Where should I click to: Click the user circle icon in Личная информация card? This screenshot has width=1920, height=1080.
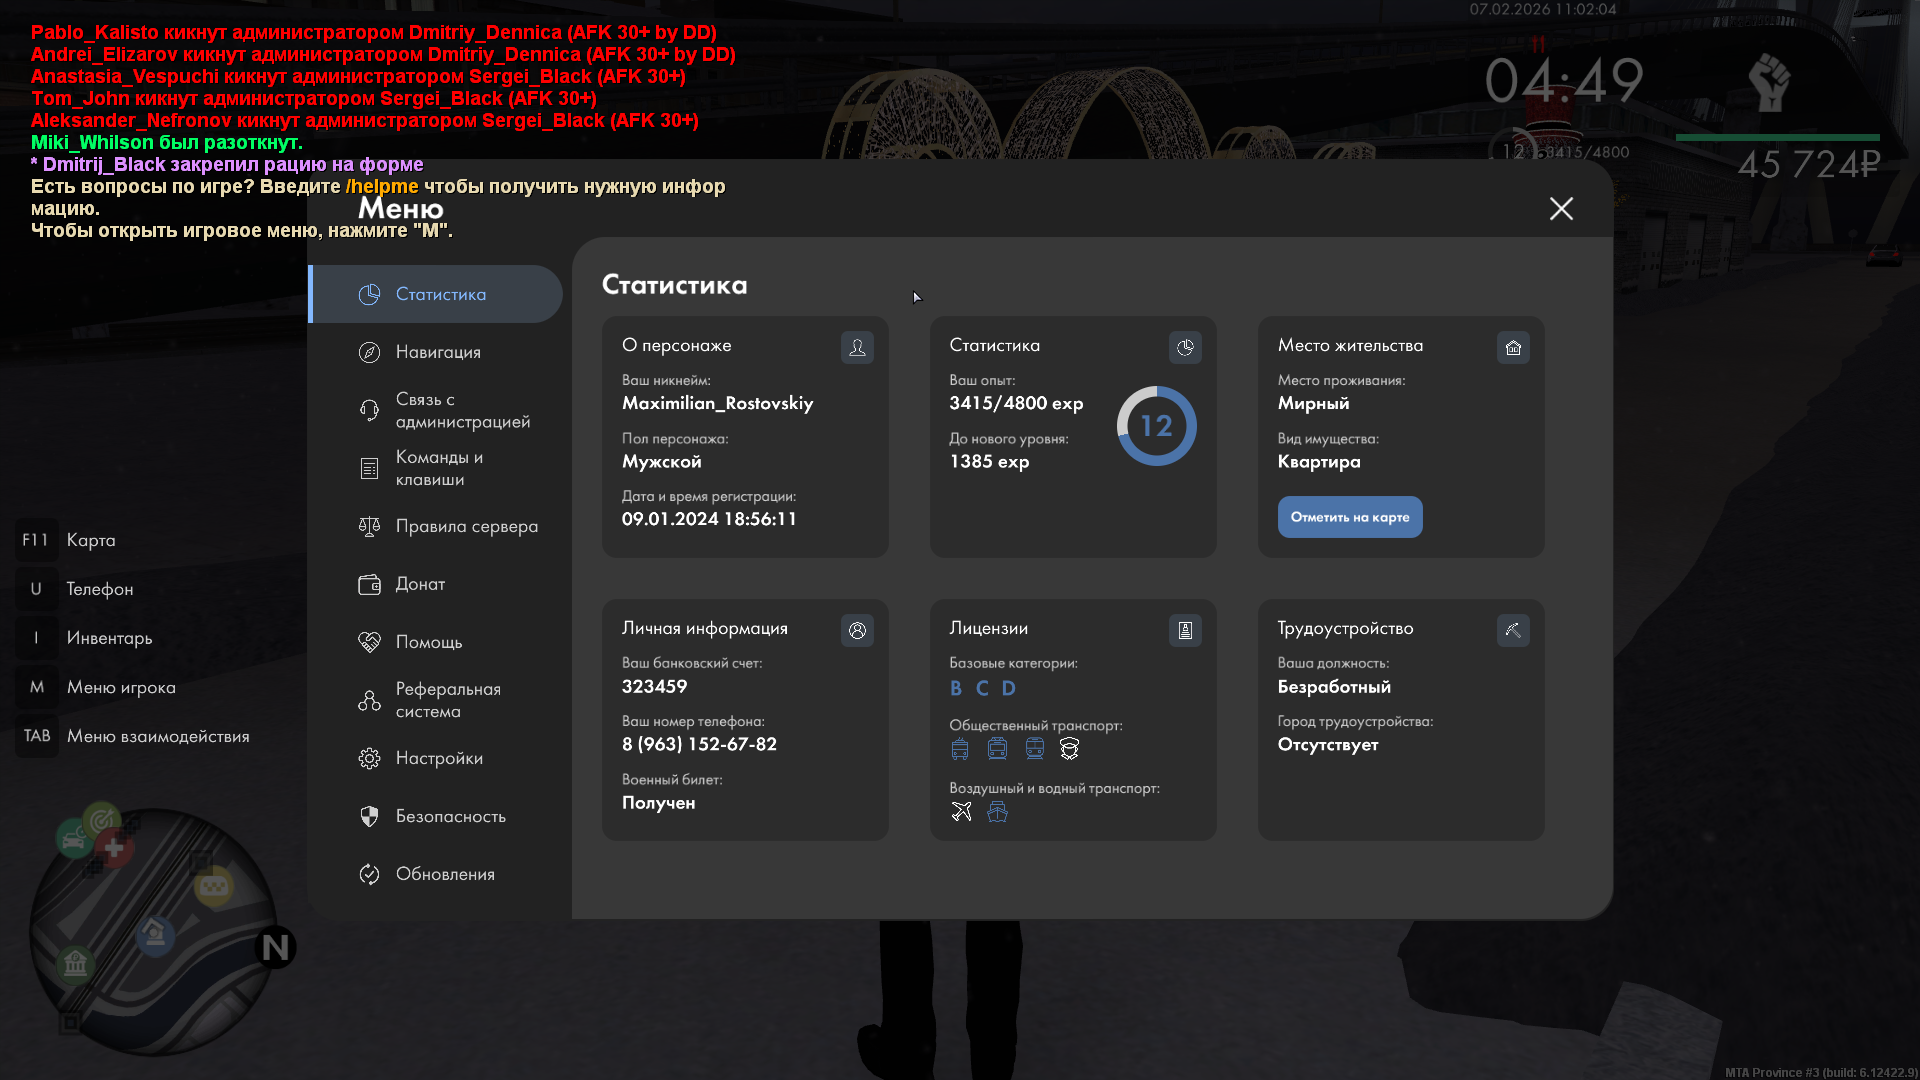pos(857,630)
